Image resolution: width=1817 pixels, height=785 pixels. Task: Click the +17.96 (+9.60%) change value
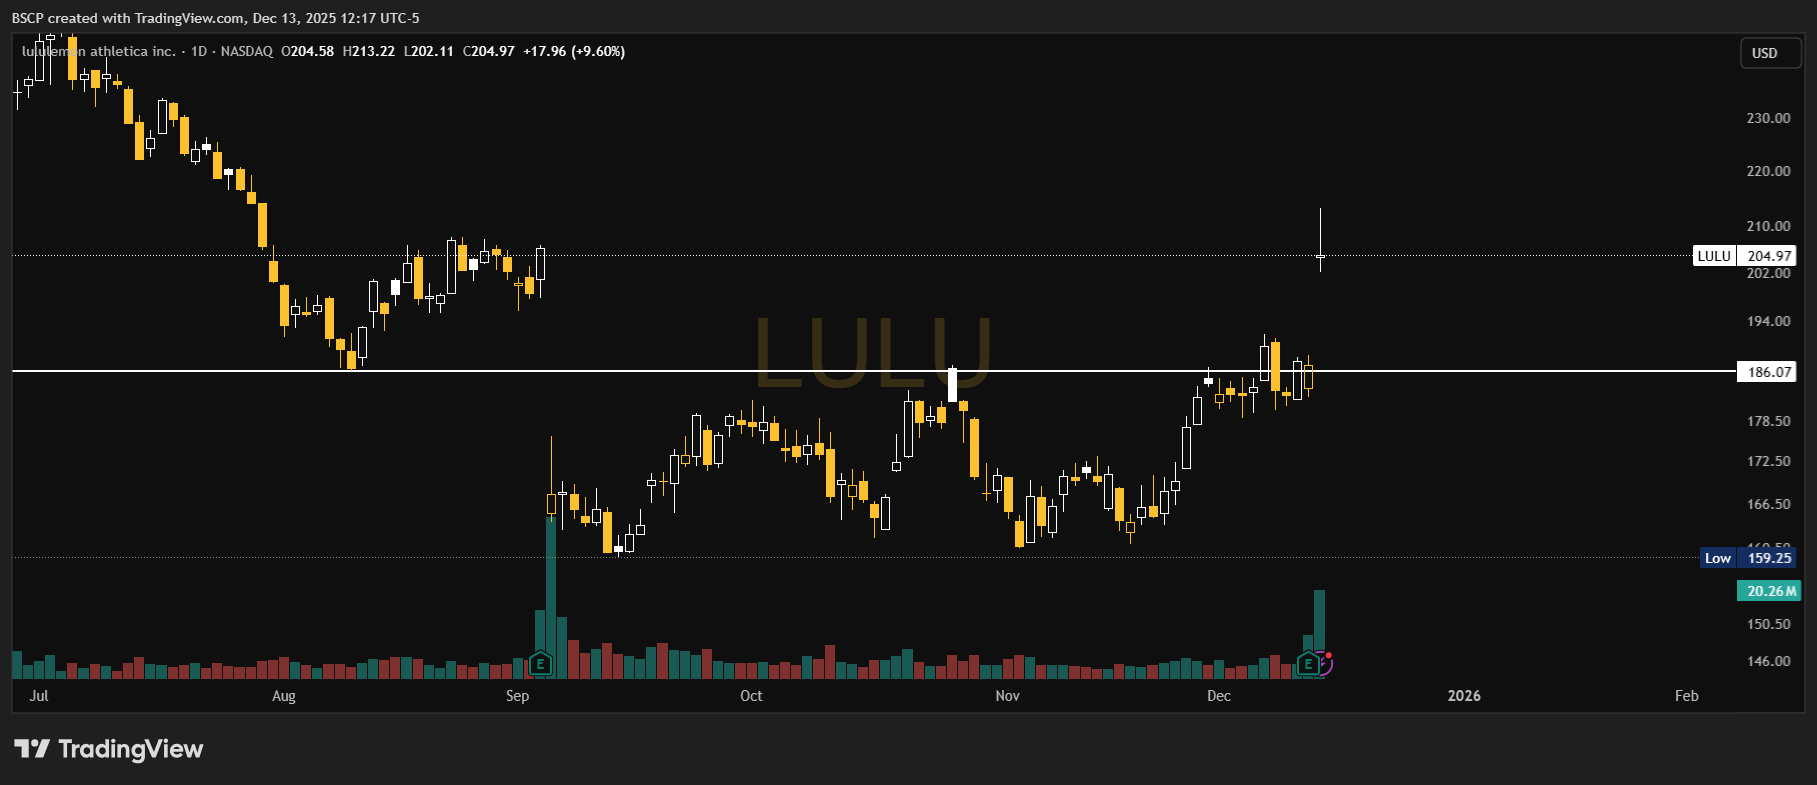tap(574, 51)
